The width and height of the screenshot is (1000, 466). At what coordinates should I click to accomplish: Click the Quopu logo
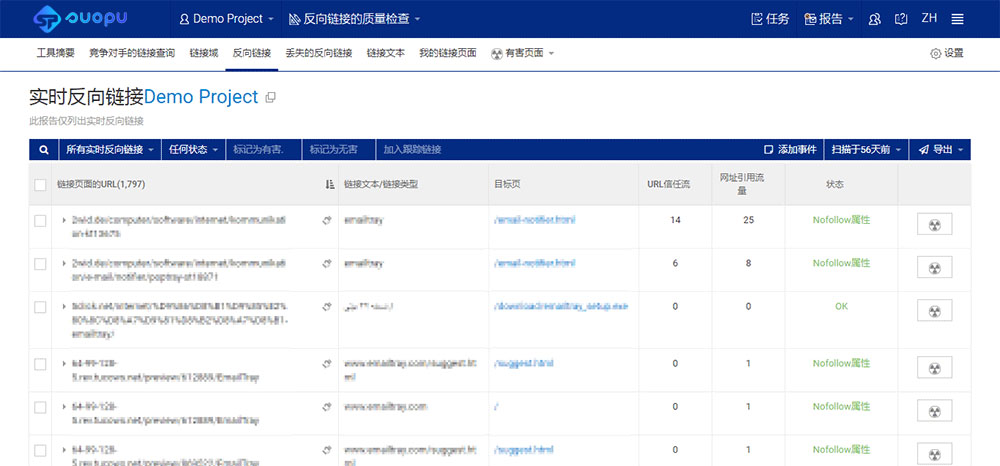pyautogui.click(x=80, y=18)
